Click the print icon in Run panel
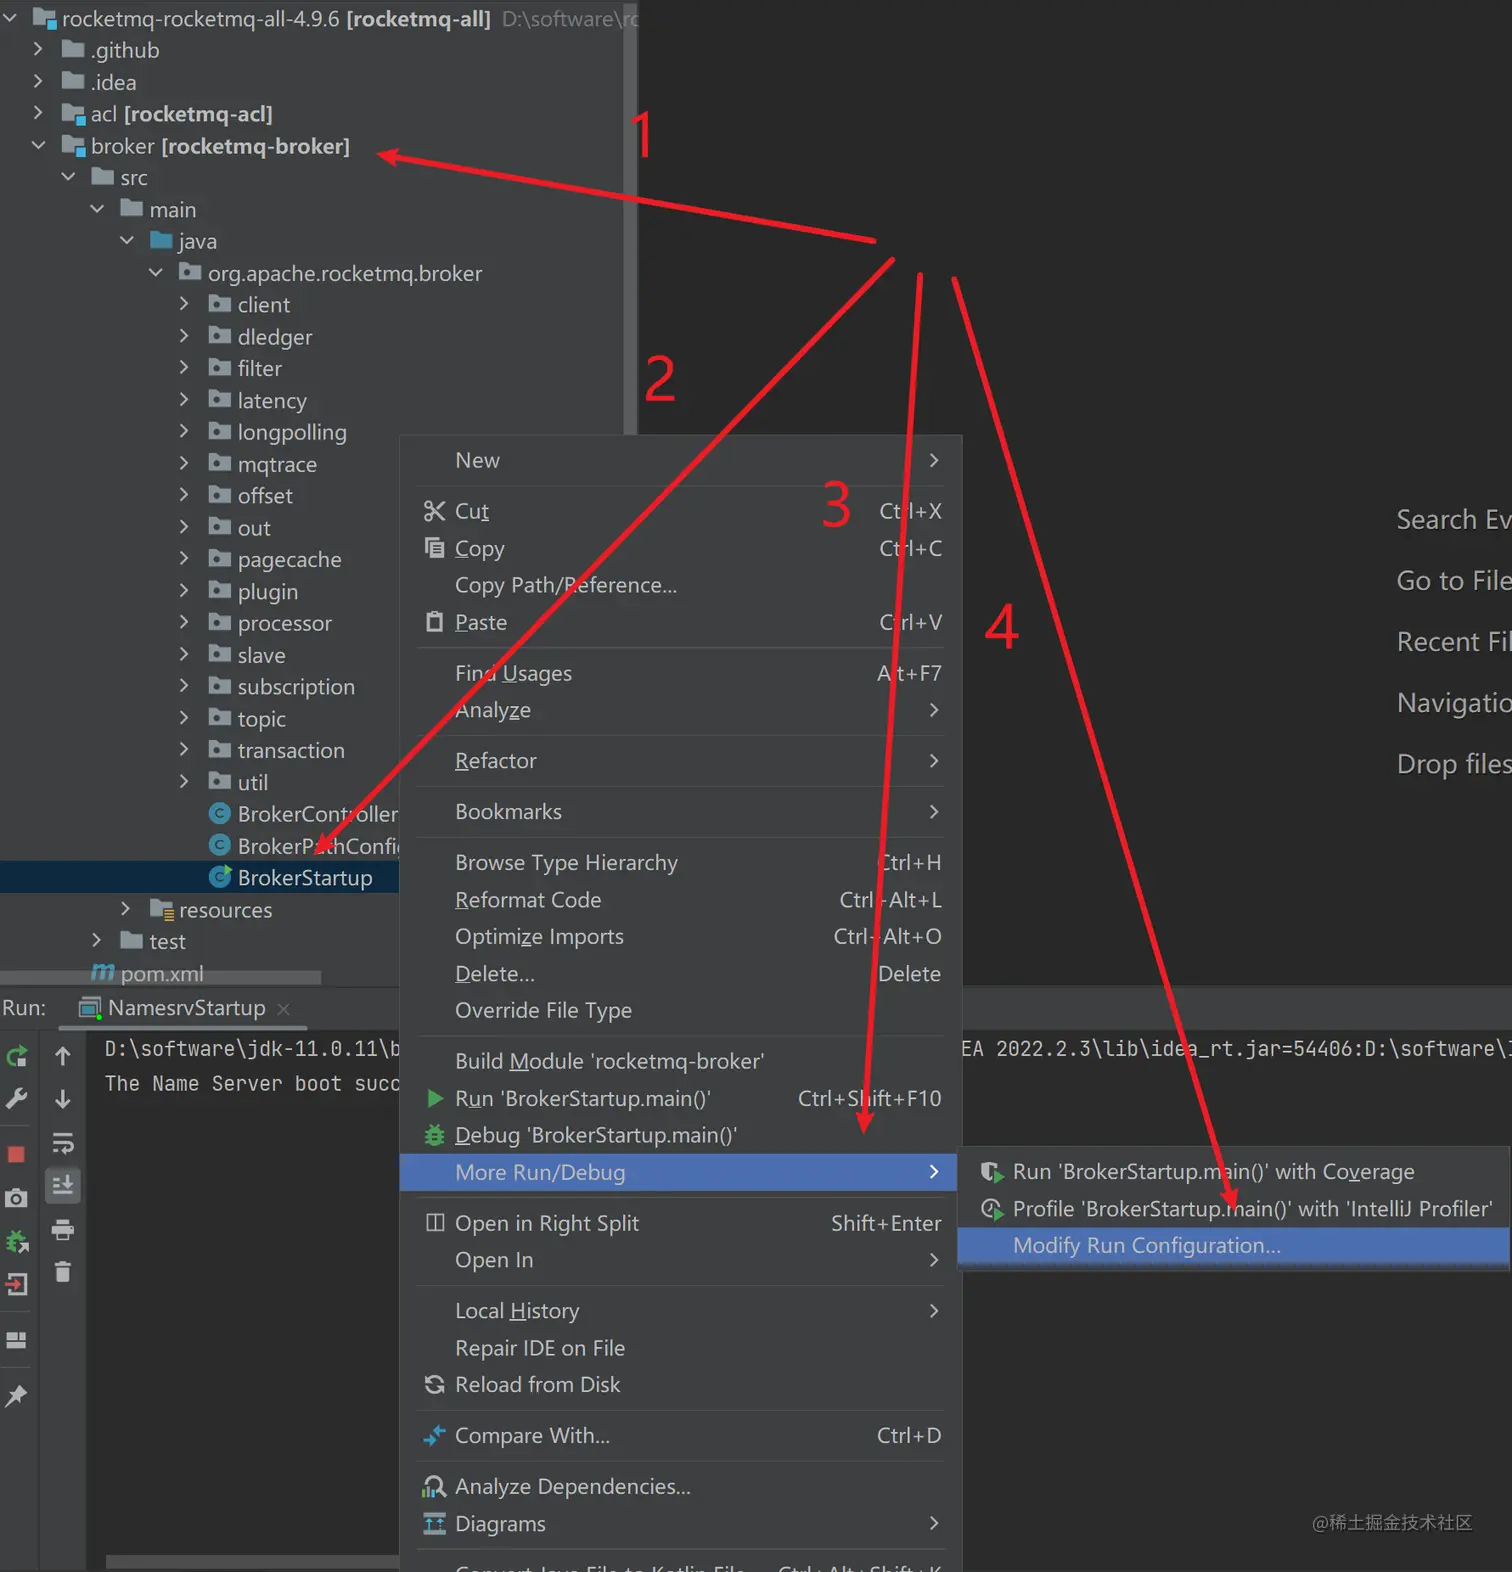Viewport: 1512px width, 1572px height. pyautogui.click(x=62, y=1229)
